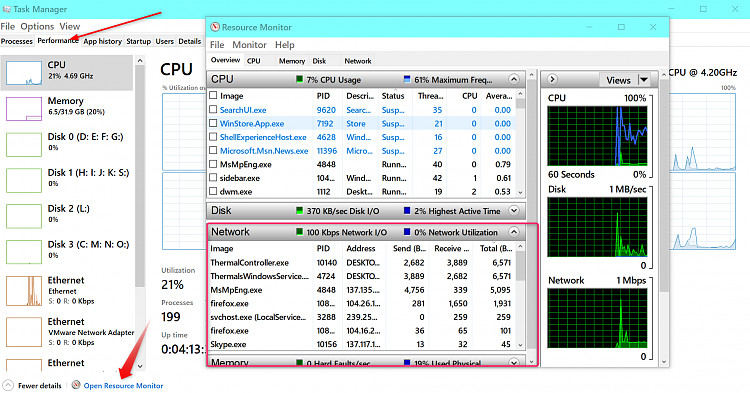Select Skype.exe network row
750x393 pixels.
[362, 344]
